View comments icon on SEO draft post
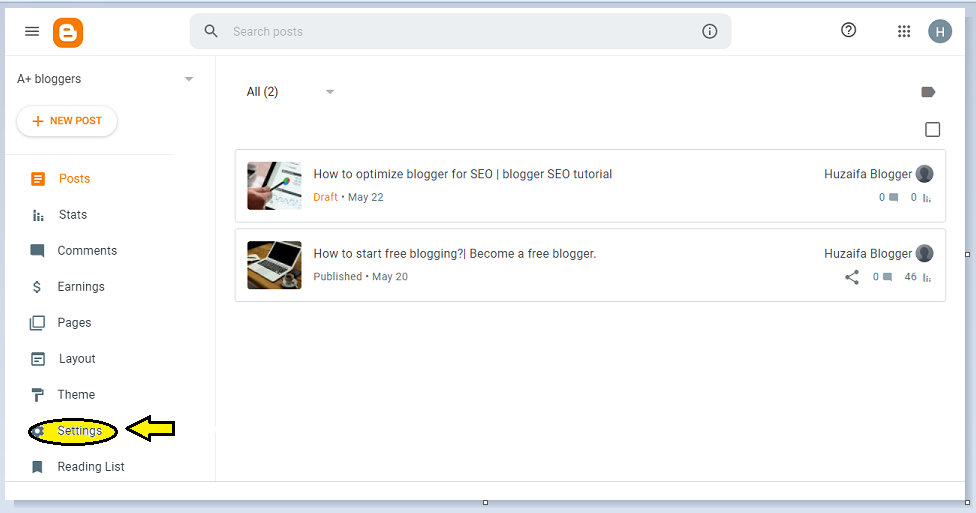 [x=894, y=197]
